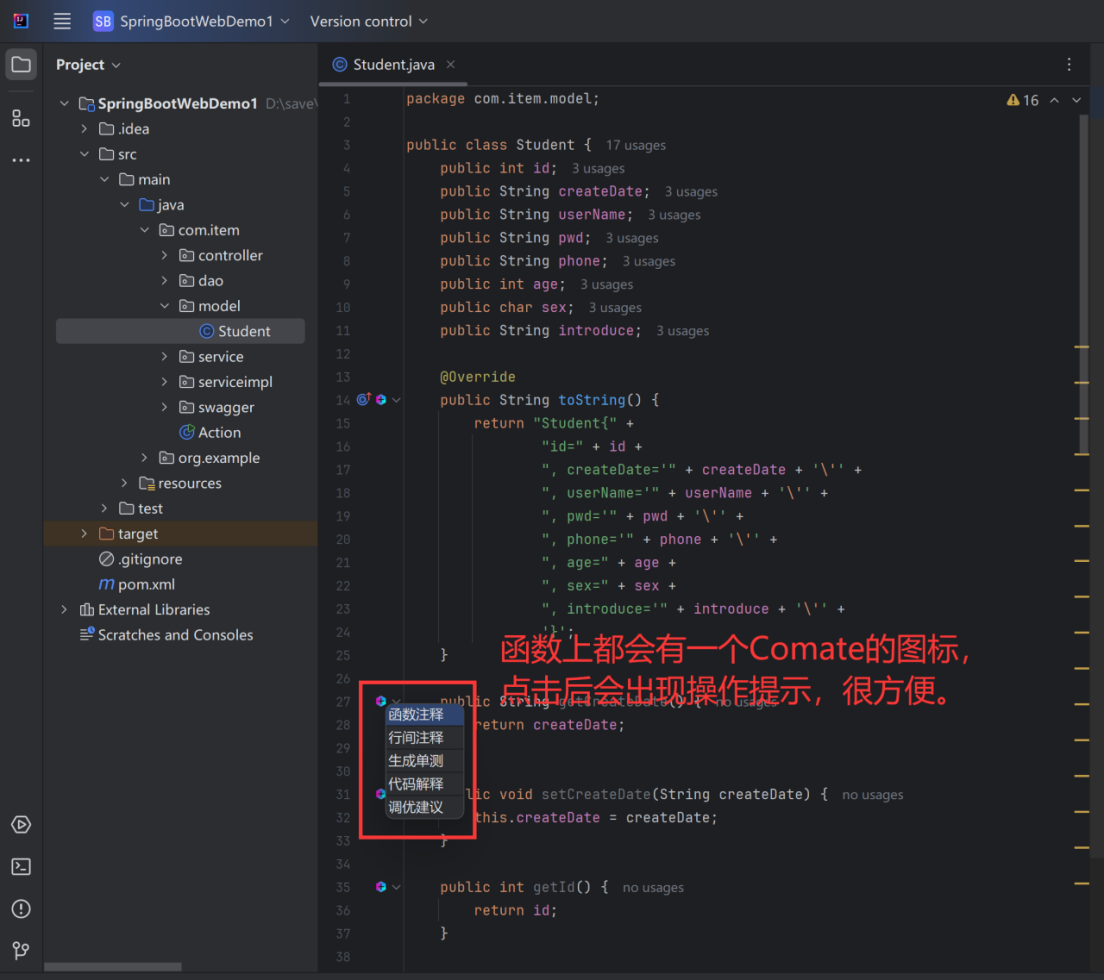Click 3 usages hint beside introduce field
The height and width of the screenshot is (980, 1104).
tap(682, 331)
